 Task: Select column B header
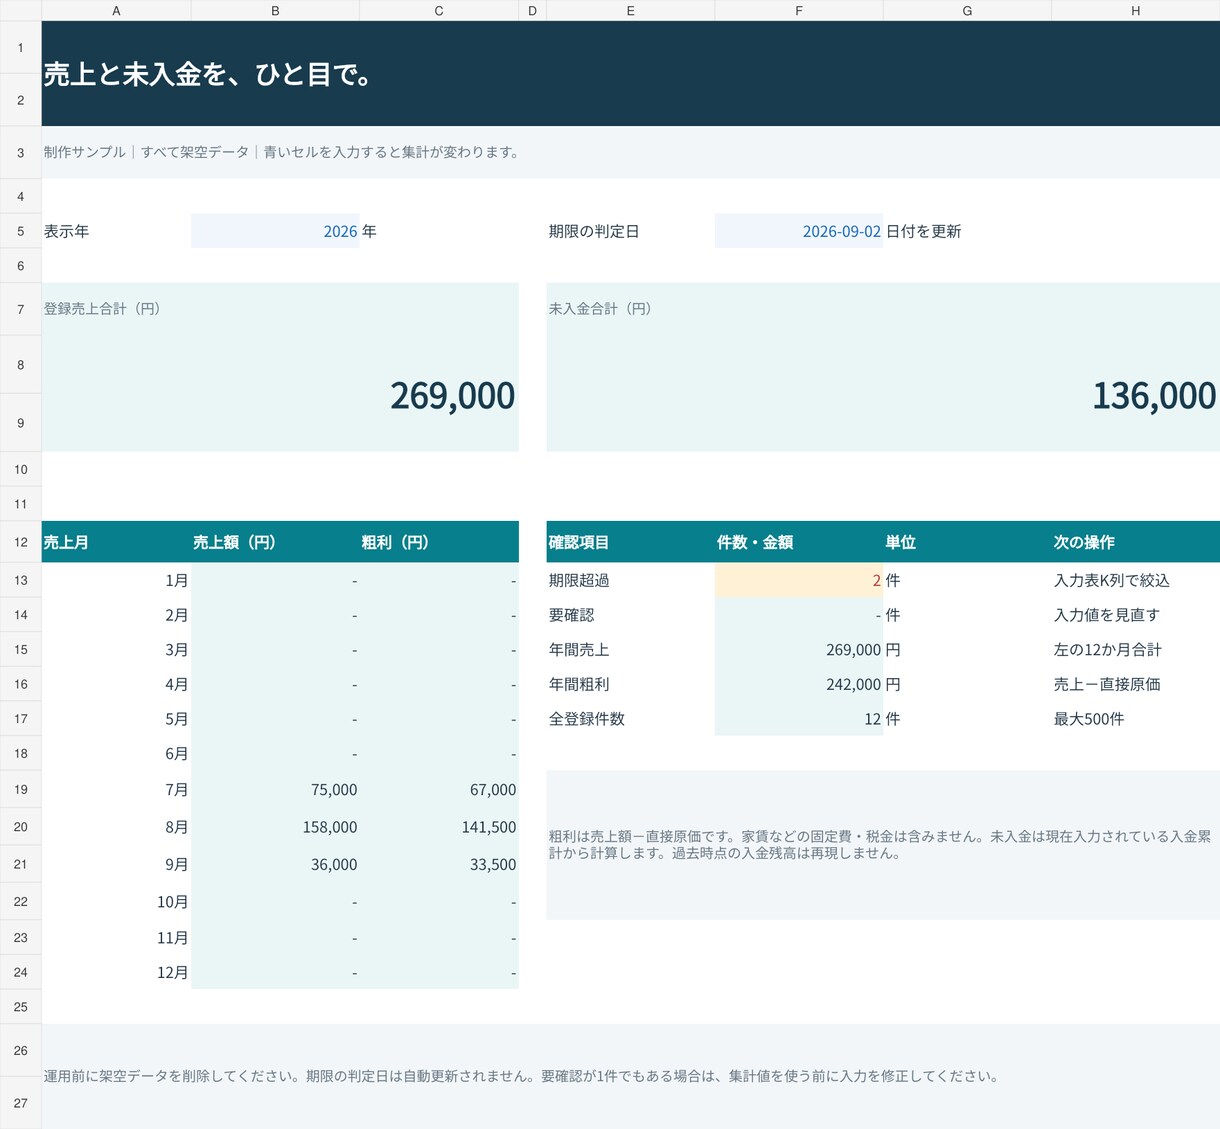[275, 11]
